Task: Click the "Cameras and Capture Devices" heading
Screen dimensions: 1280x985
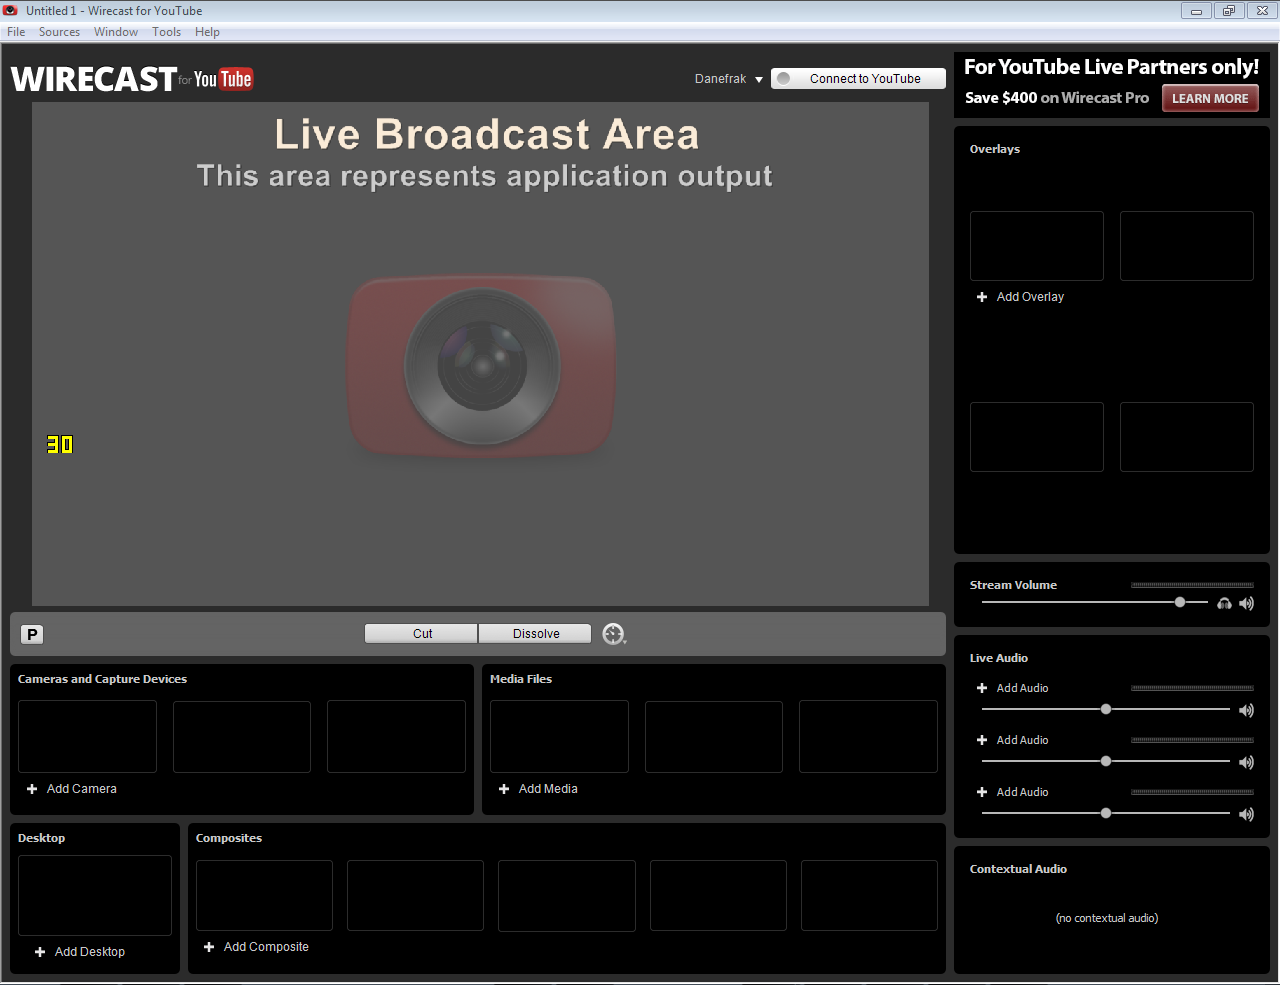Action: point(102,679)
